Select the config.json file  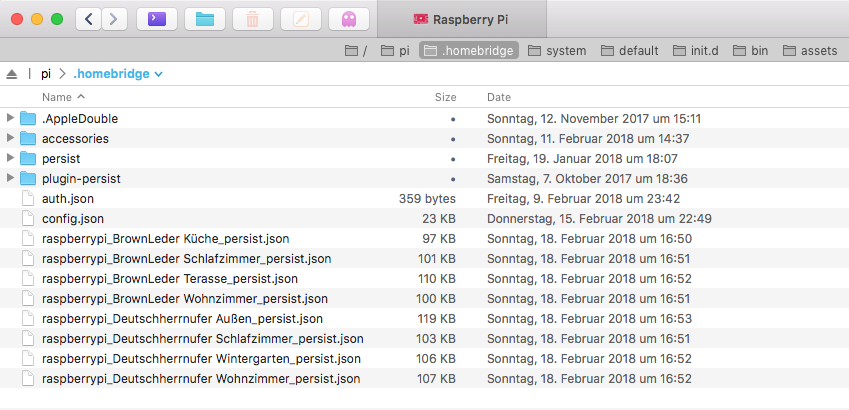73,218
